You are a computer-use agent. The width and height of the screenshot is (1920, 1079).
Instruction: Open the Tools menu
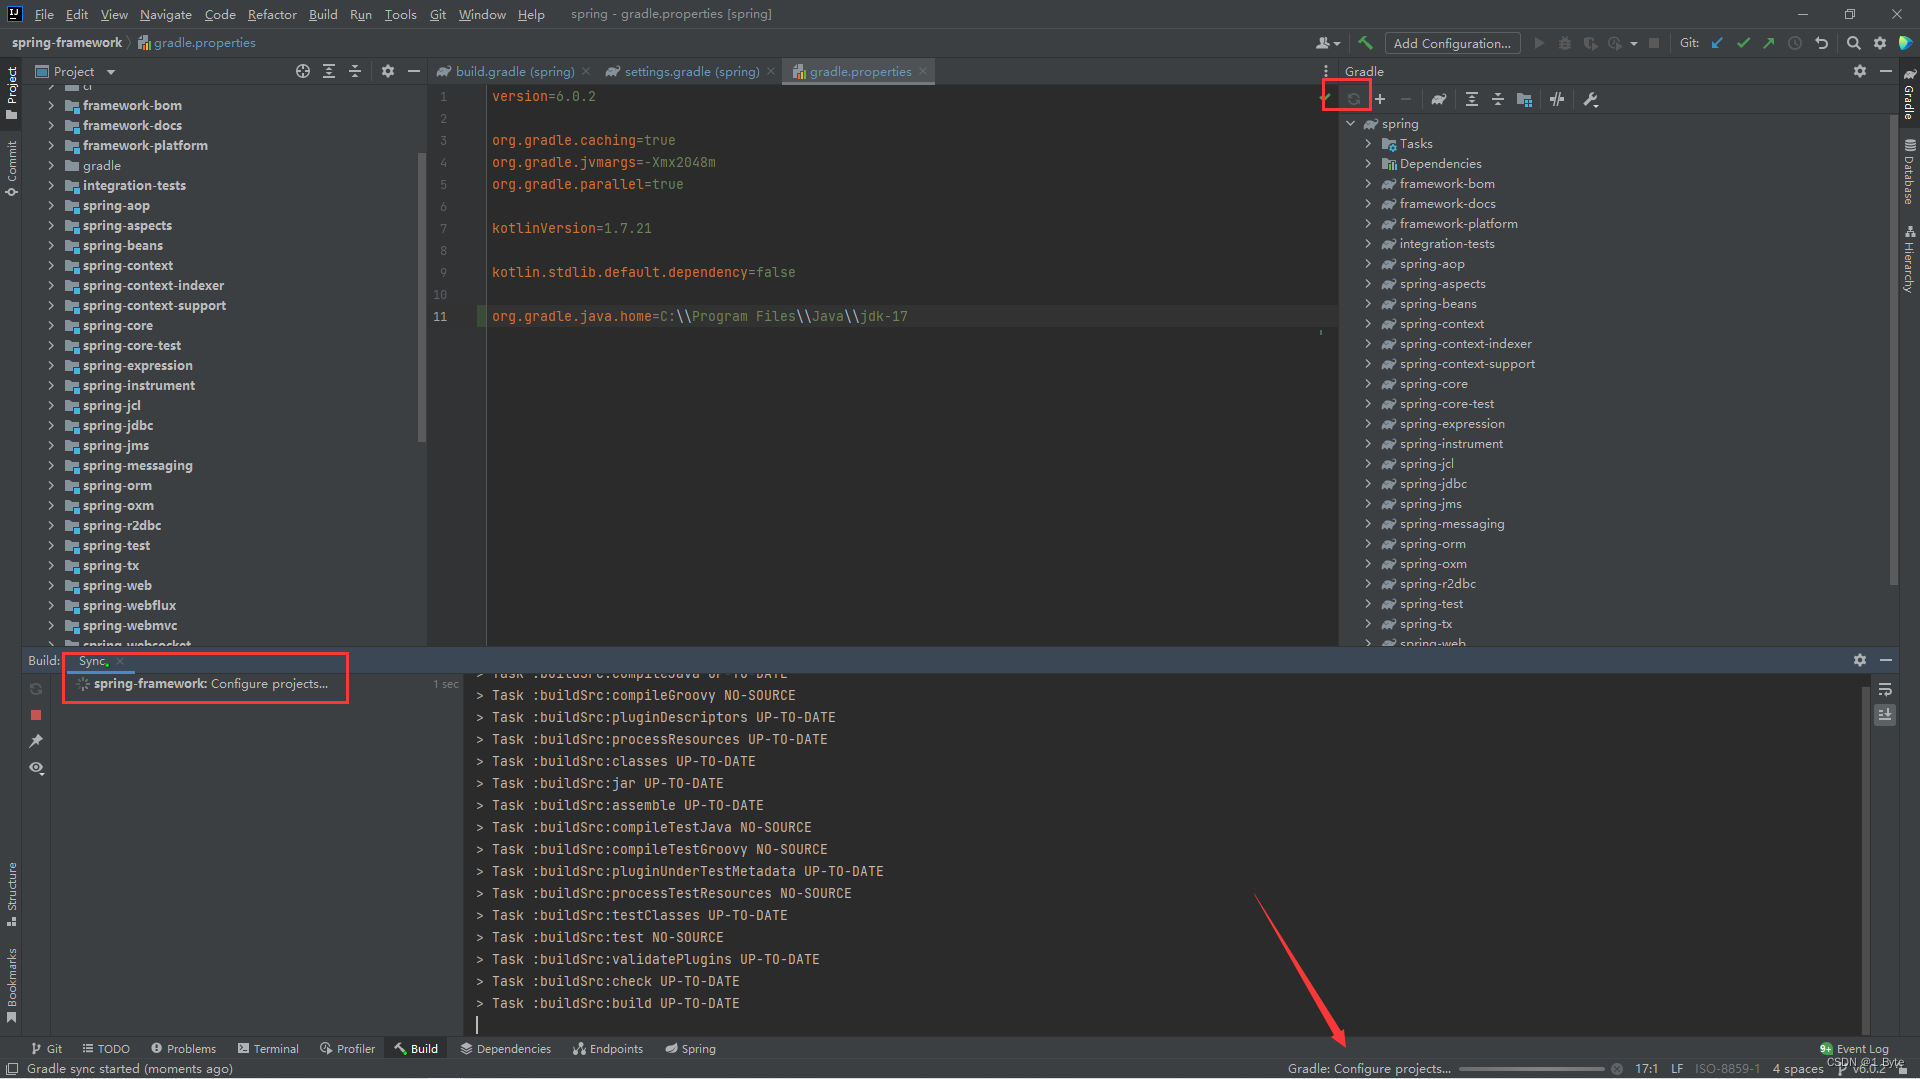point(400,14)
